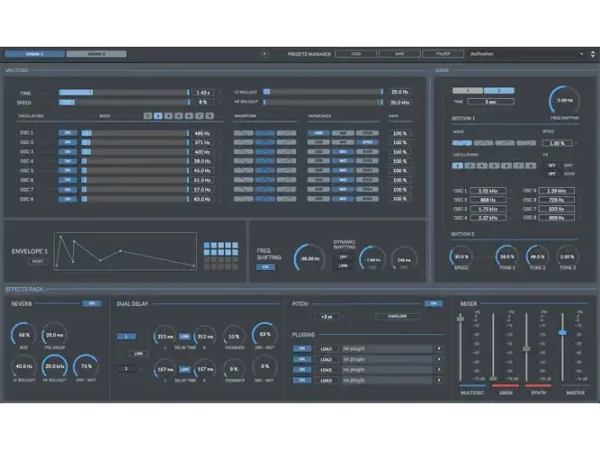Select the third Siren wave shape
The width and height of the screenshot is (600, 450).
[505, 143]
